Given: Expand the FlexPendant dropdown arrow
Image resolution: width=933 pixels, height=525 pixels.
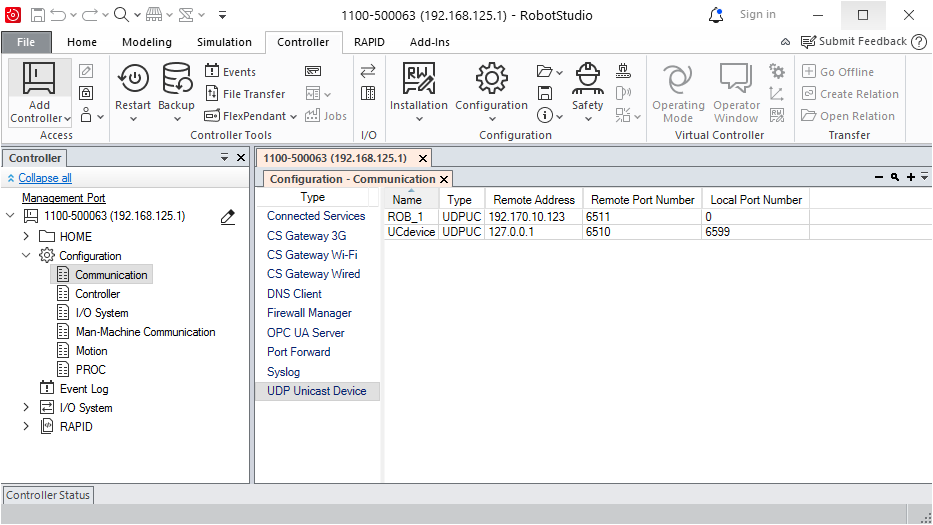Looking at the screenshot, I should click(293, 117).
